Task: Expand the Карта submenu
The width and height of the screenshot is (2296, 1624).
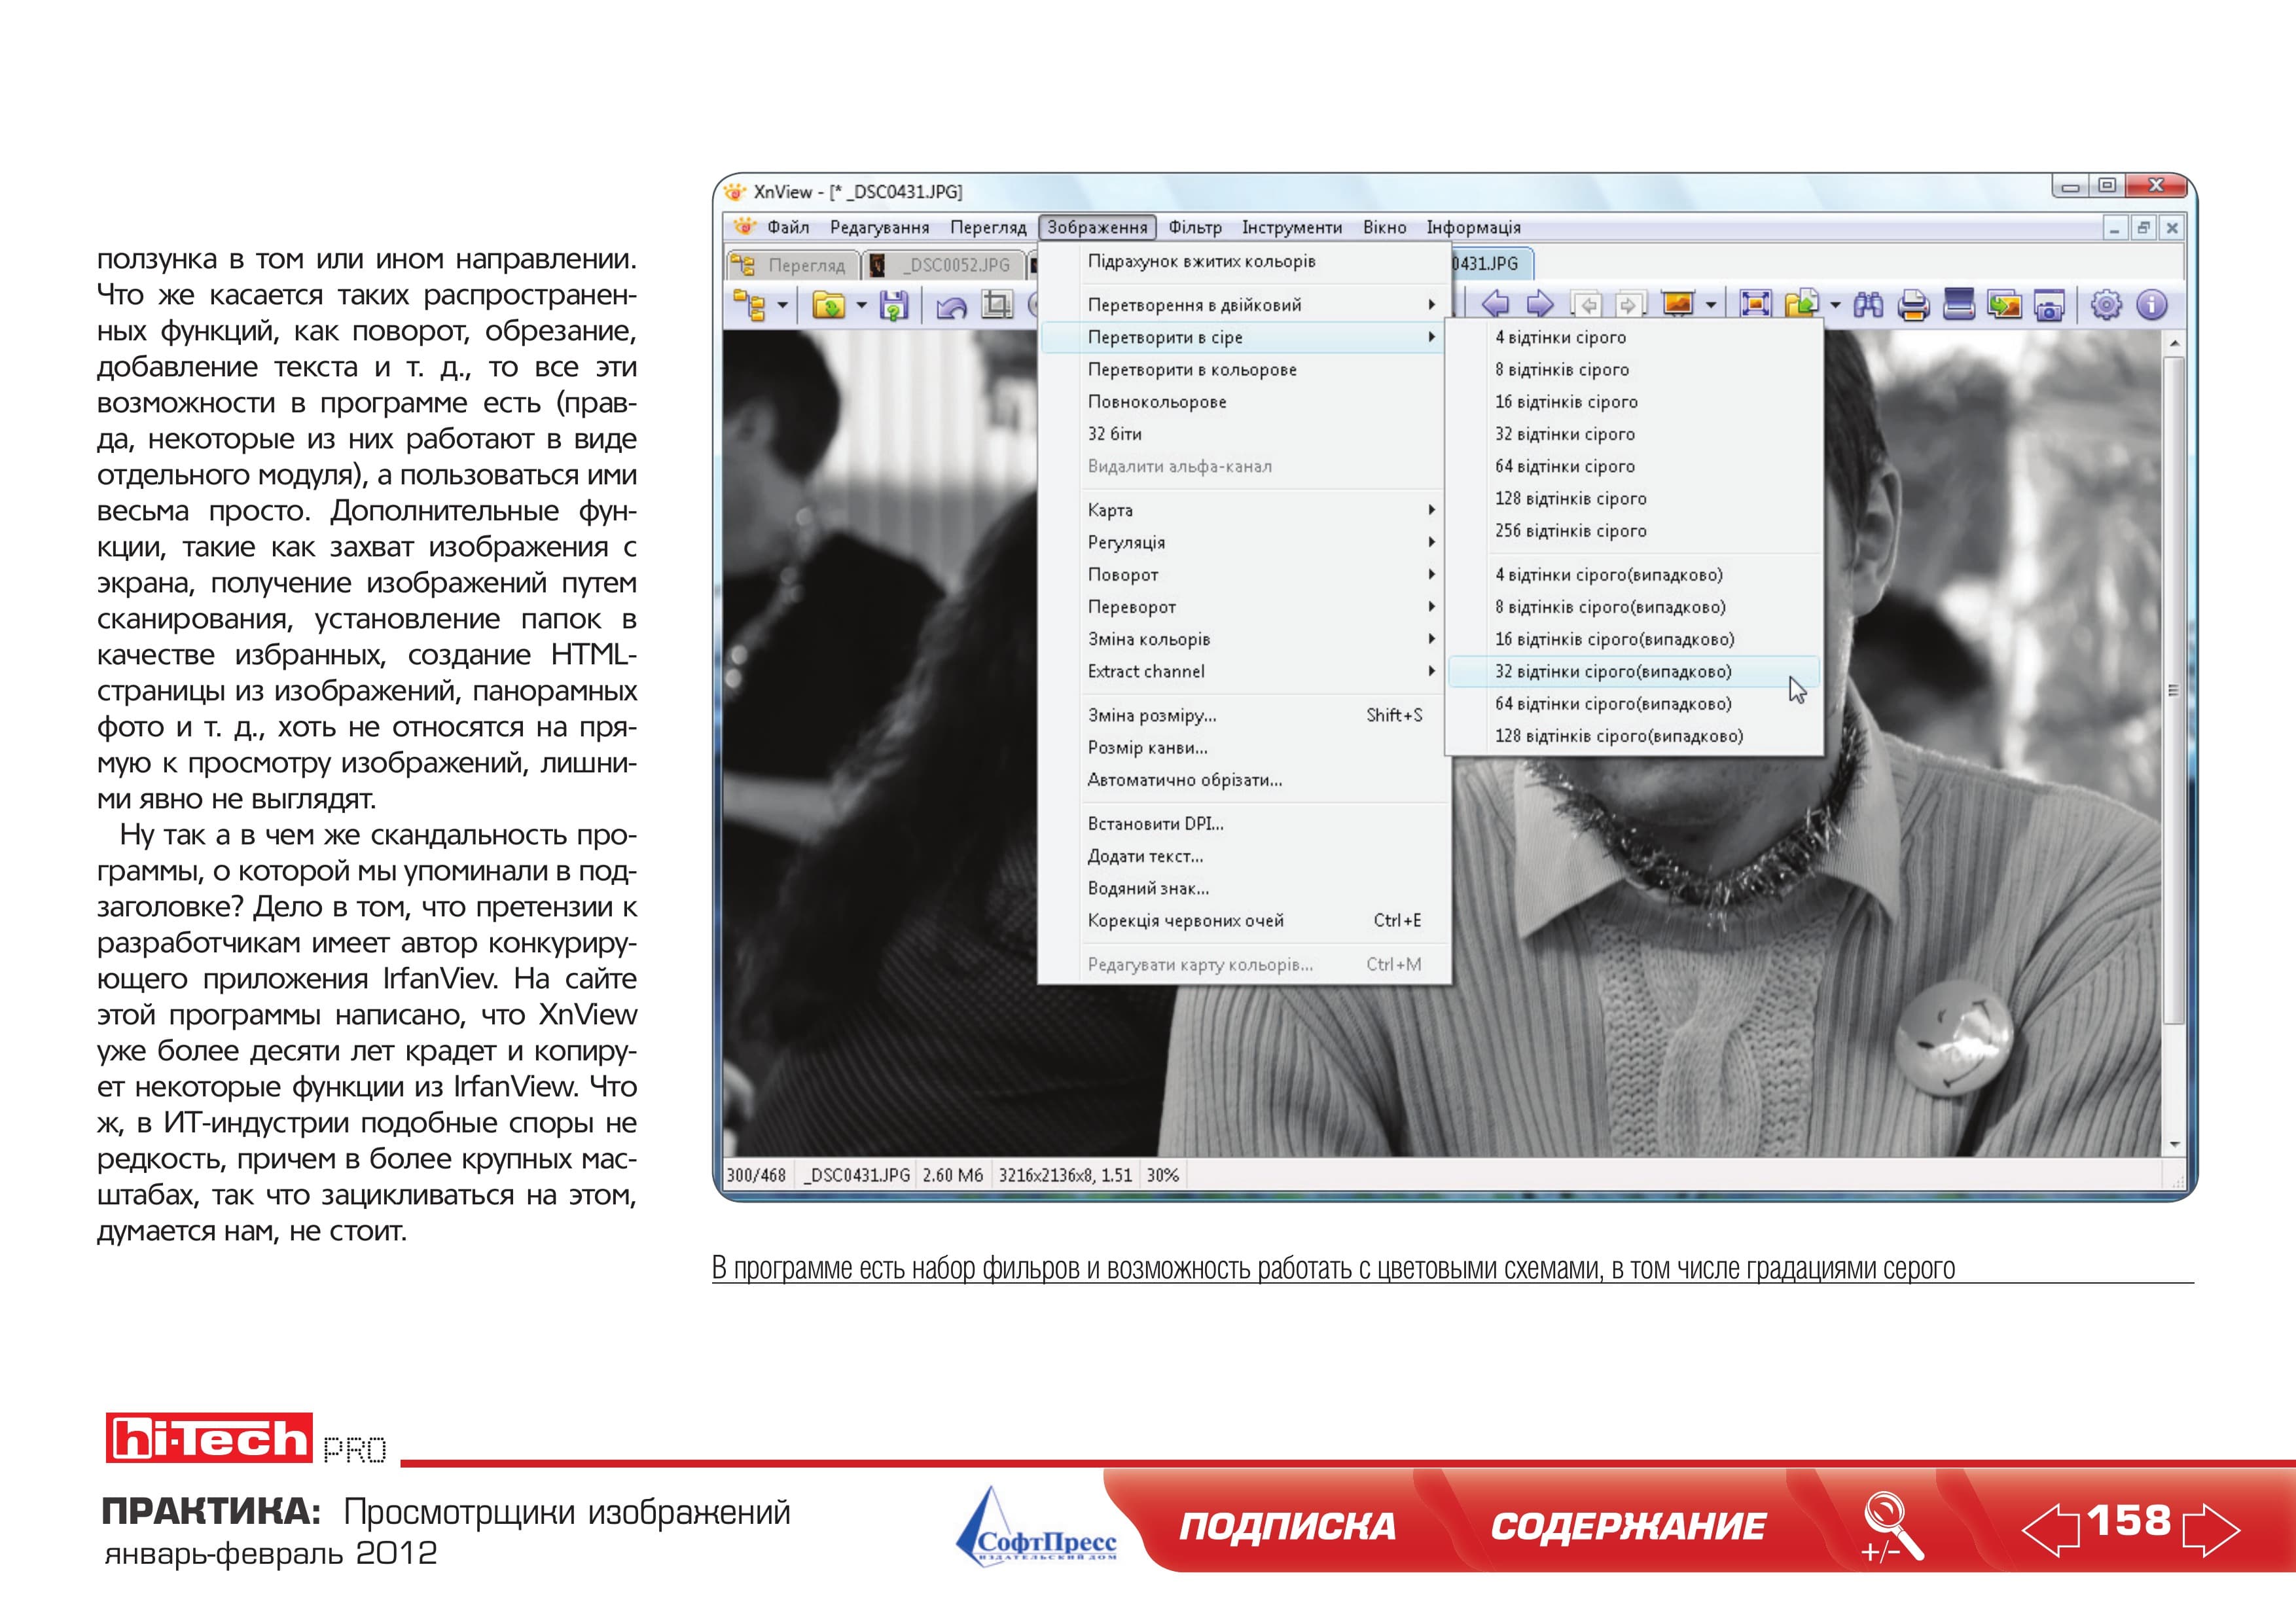Action: [x=1246, y=510]
